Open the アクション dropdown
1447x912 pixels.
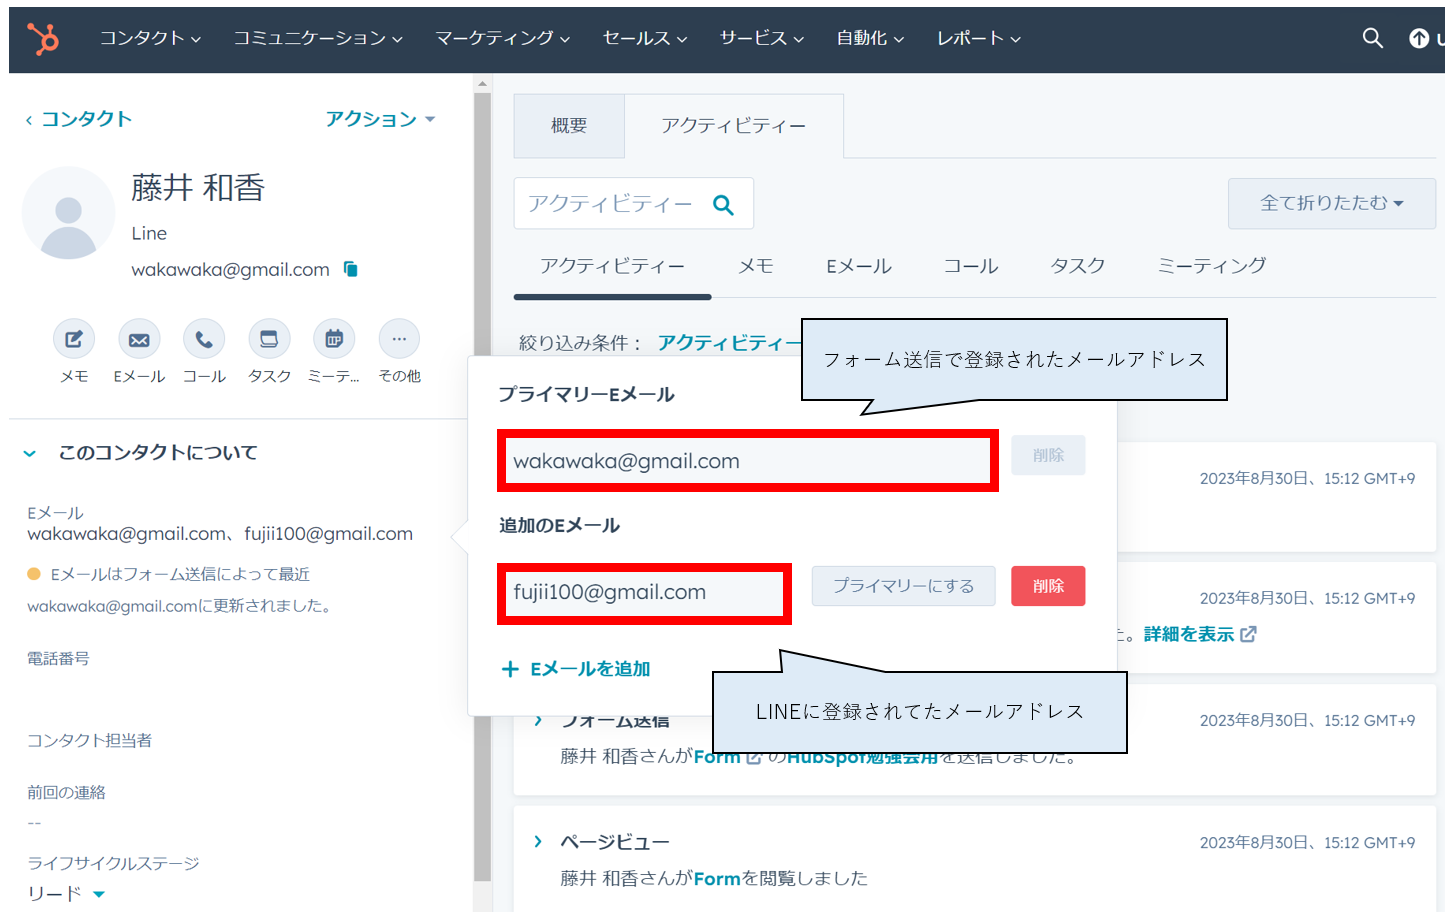[x=380, y=119]
